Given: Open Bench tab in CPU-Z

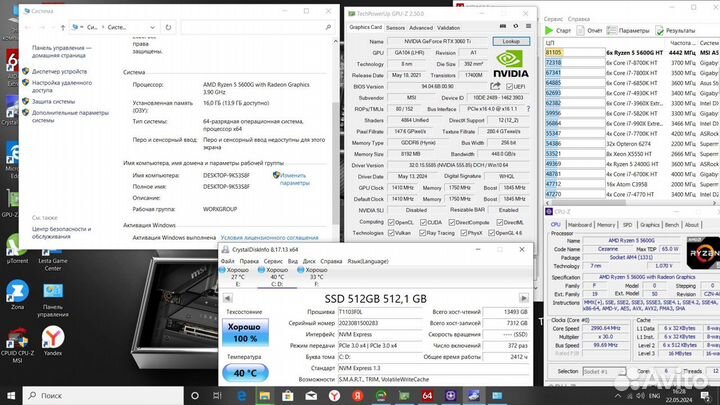Looking at the screenshot, I should coord(671,225).
